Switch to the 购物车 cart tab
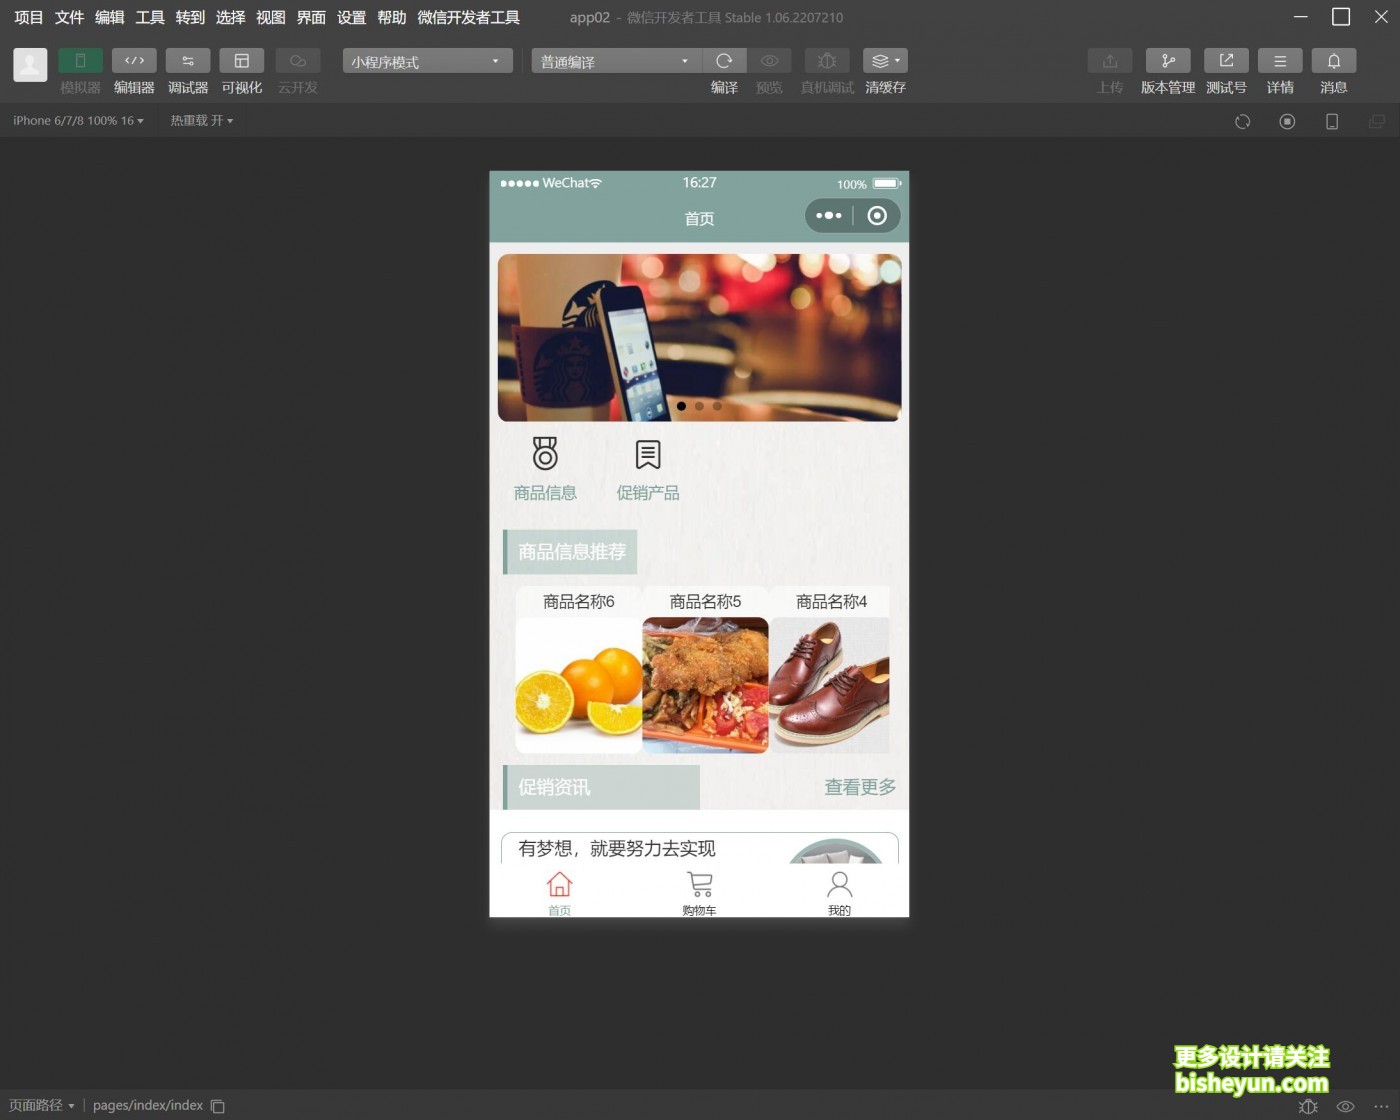Screen dimensions: 1400x1120 [700, 893]
